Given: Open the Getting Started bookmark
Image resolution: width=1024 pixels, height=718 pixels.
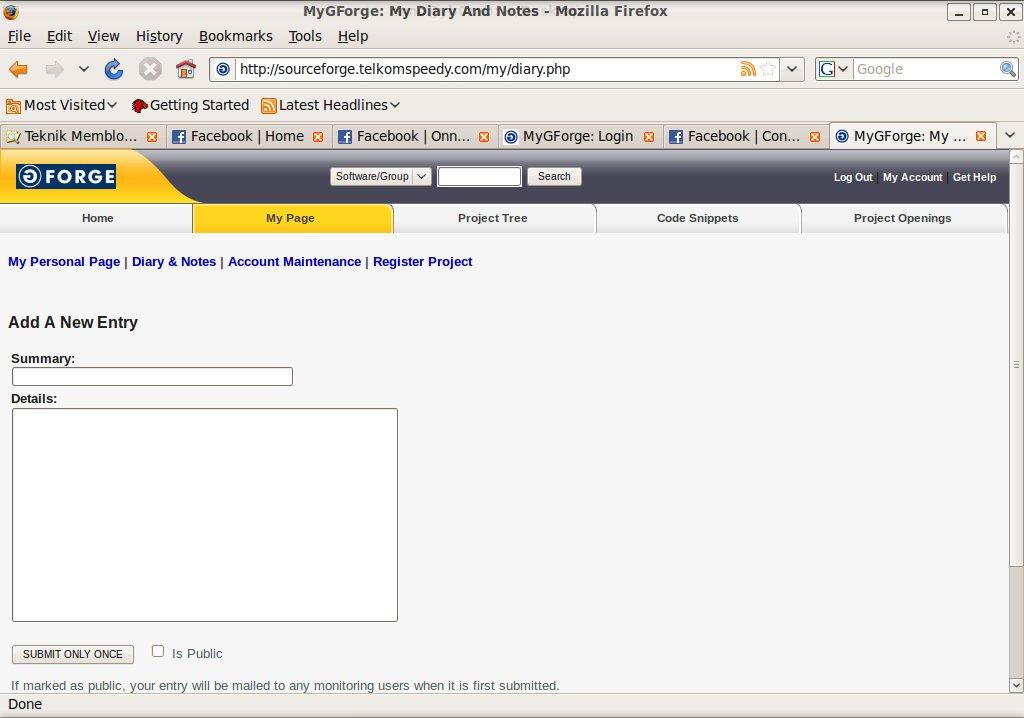Looking at the screenshot, I should (x=190, y=105).
